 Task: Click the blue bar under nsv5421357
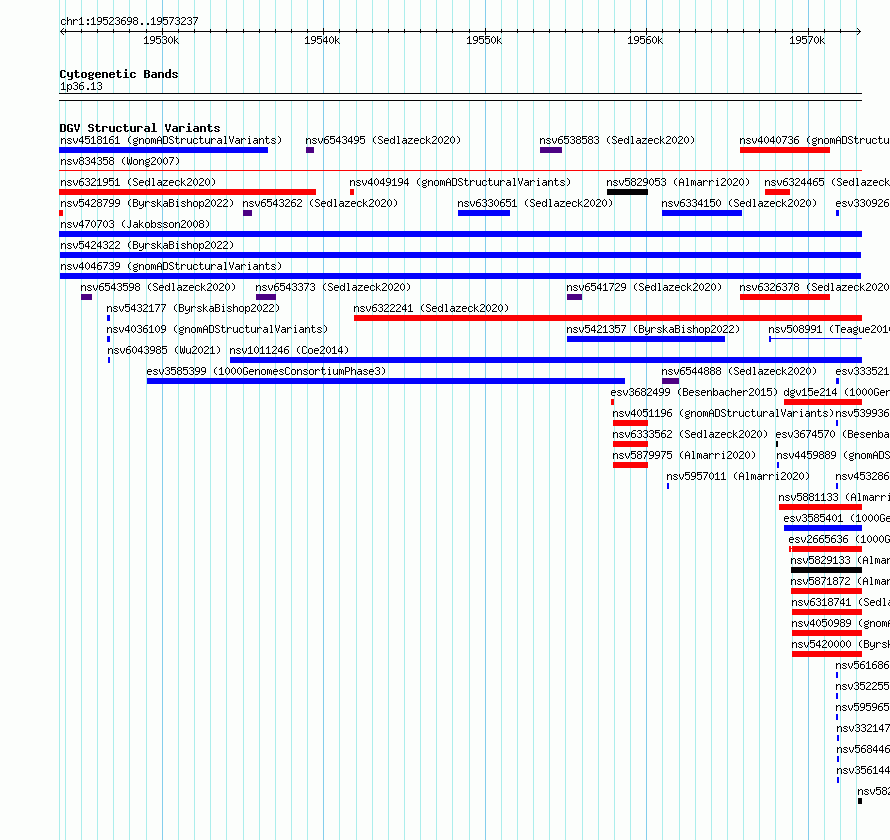click(x=646, y=339)
